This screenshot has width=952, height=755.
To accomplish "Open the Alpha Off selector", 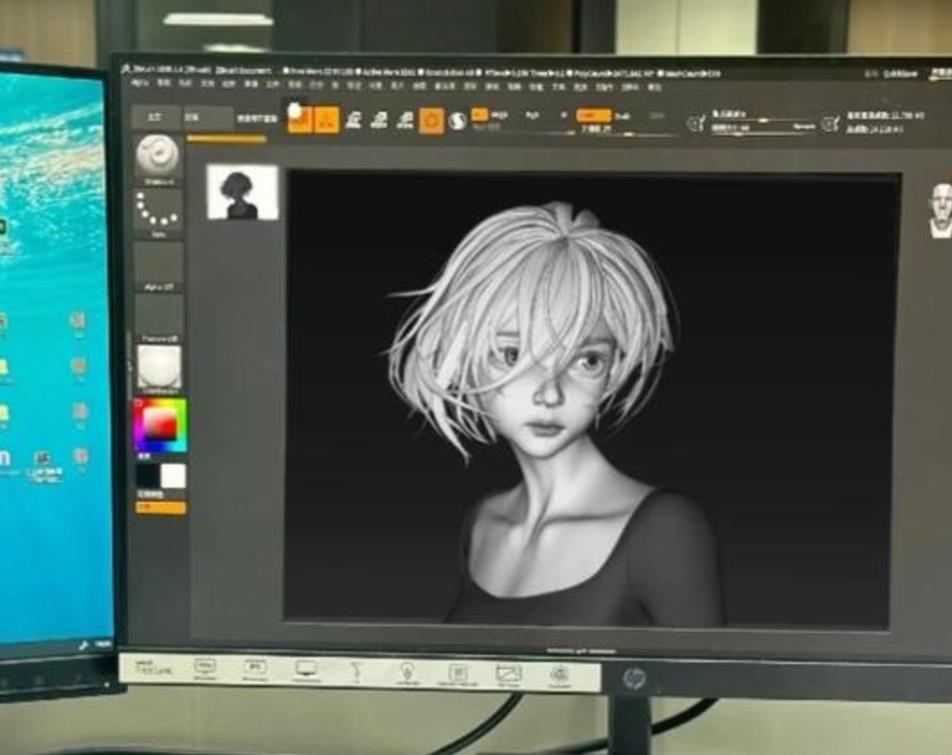I will click(x=158, y=265).
